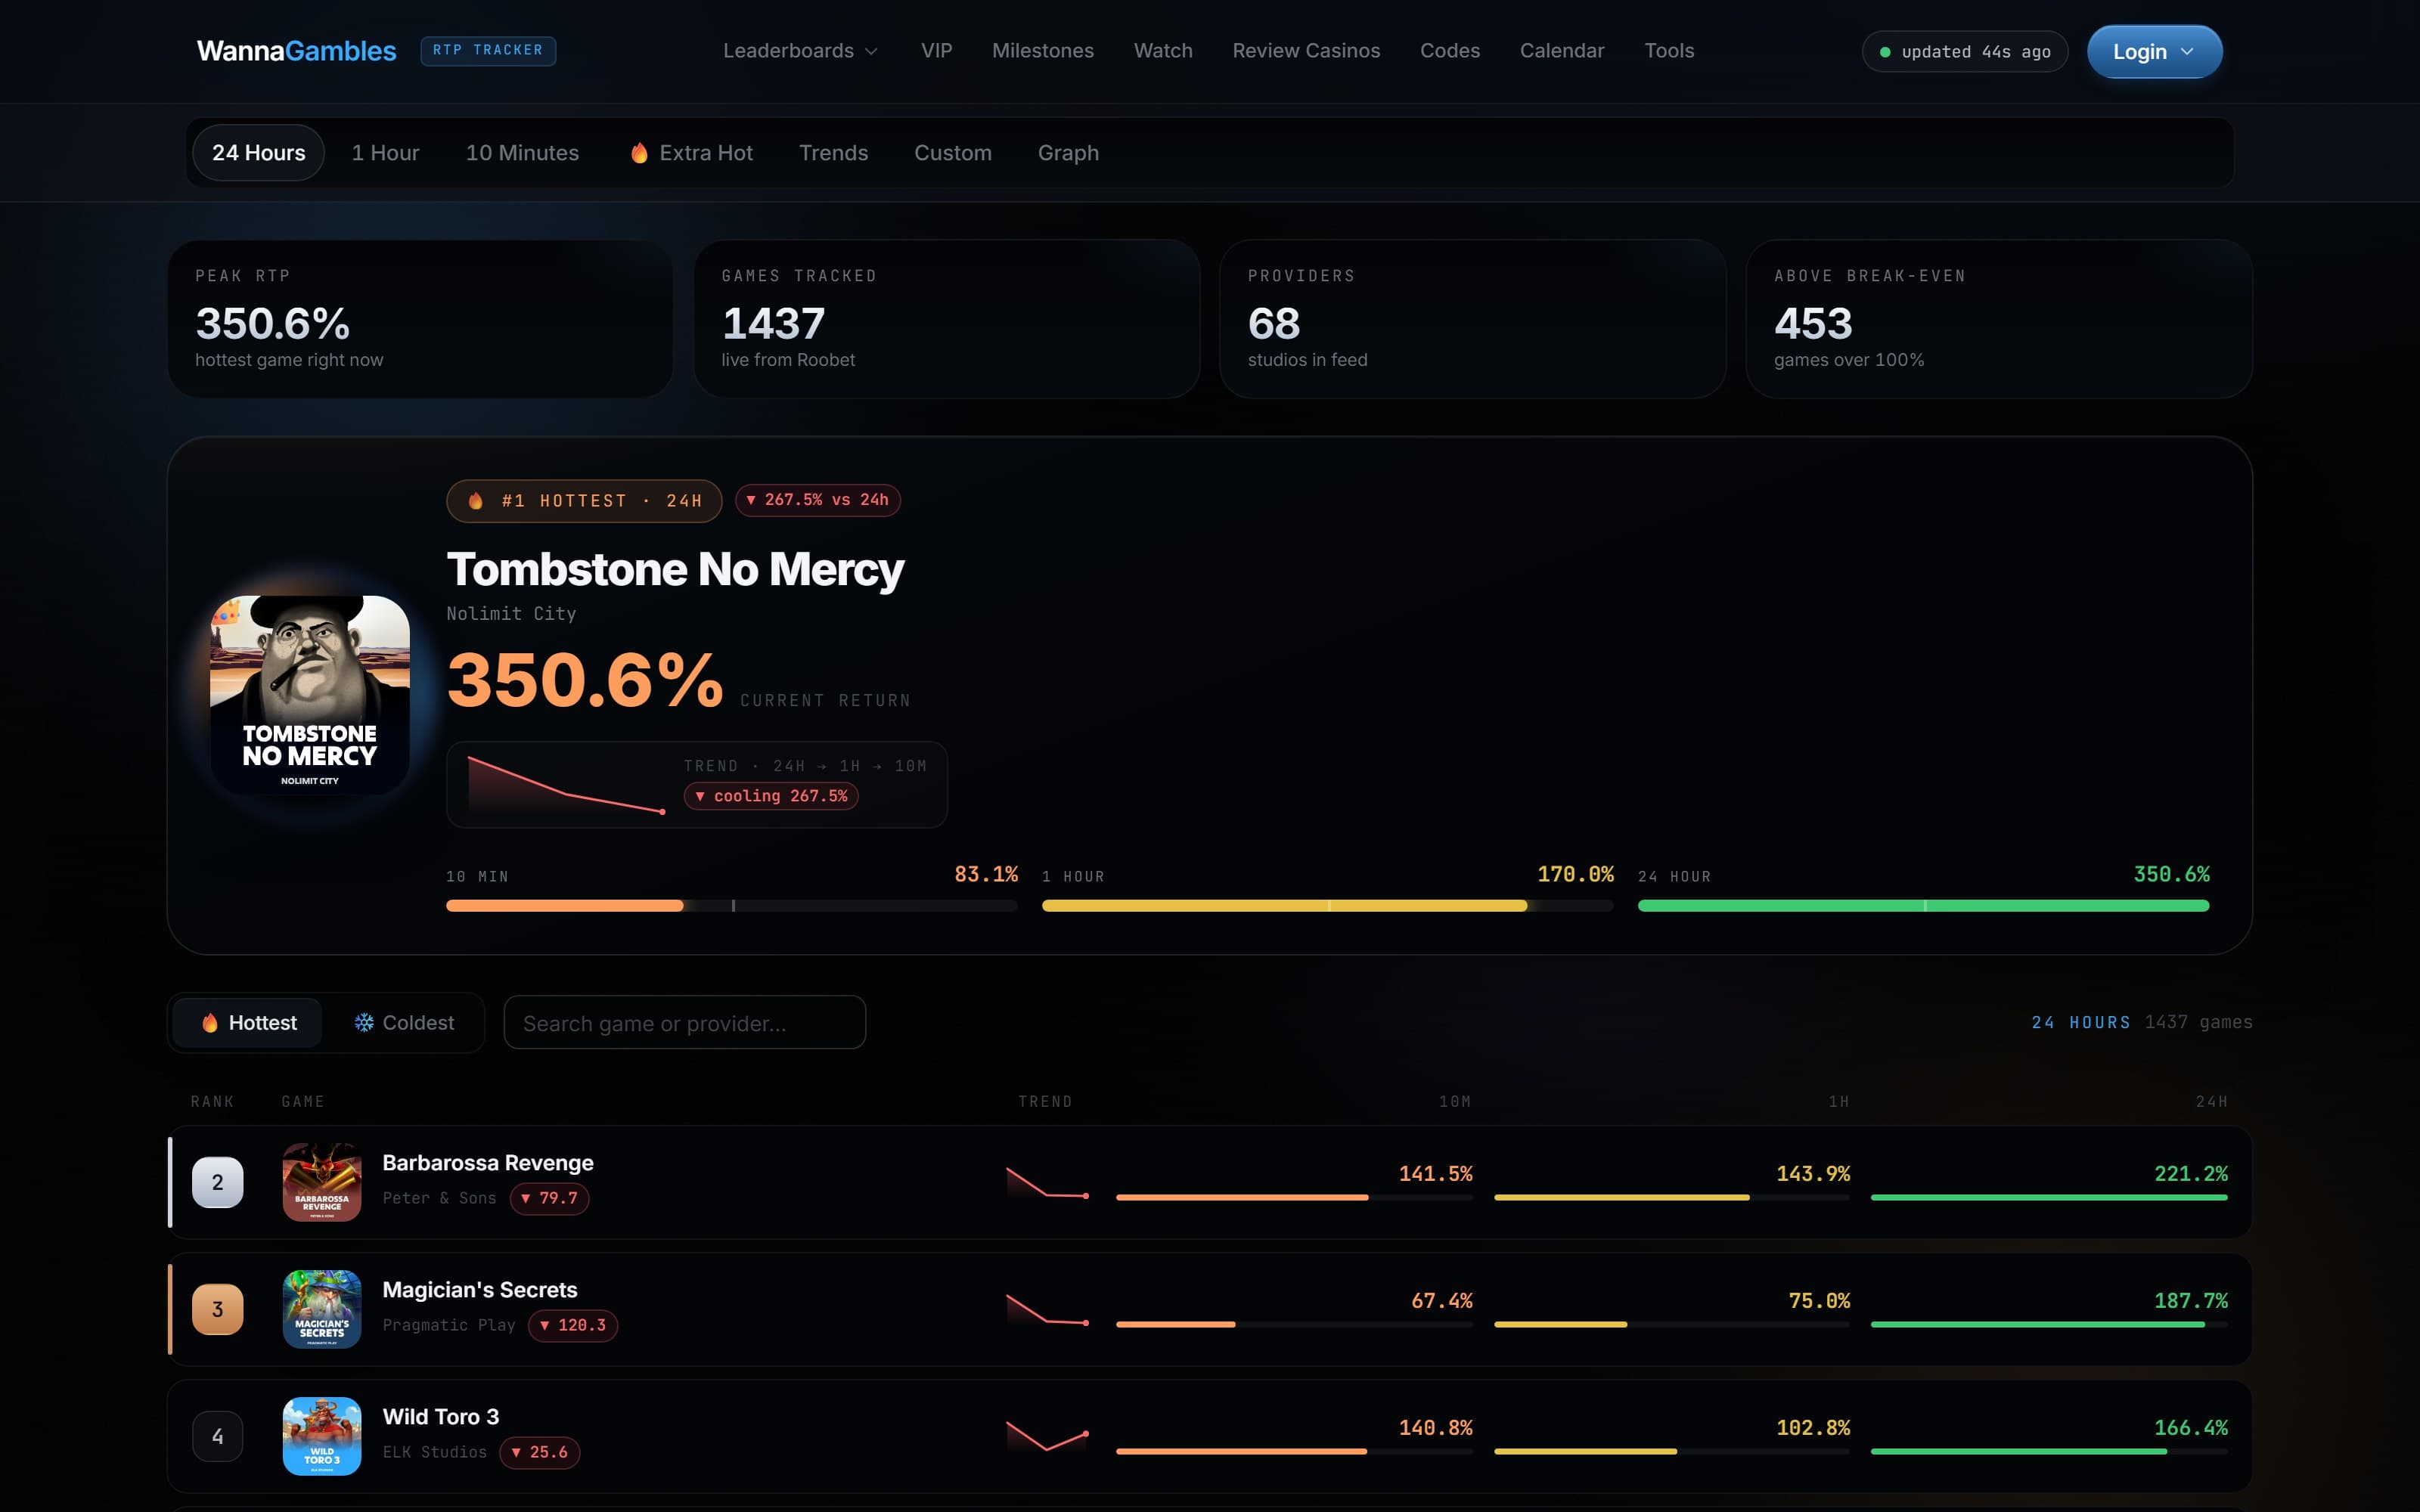Open the Tombstone No Mercy game thumbnail
The image size is (2420, 1512).
coord(310,695)
